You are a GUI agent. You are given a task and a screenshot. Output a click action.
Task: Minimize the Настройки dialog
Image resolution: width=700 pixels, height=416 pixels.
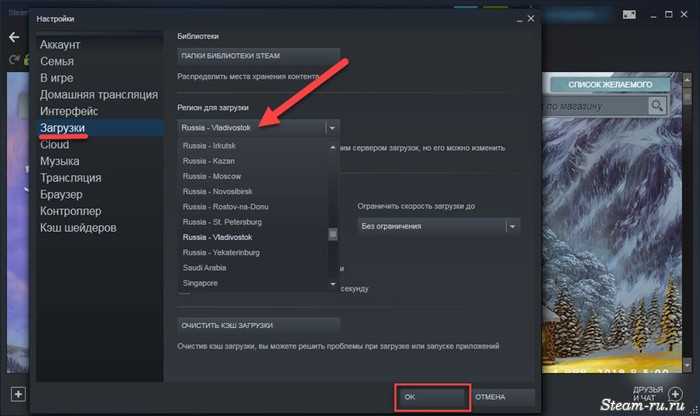519,20
